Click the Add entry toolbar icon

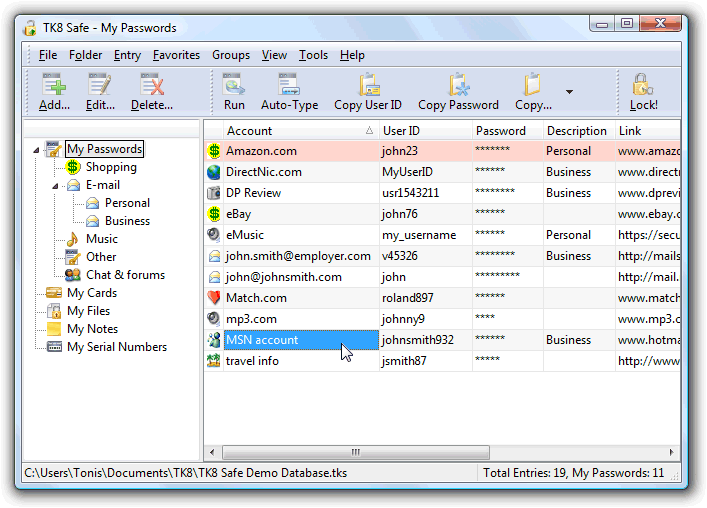pos(54,84)
